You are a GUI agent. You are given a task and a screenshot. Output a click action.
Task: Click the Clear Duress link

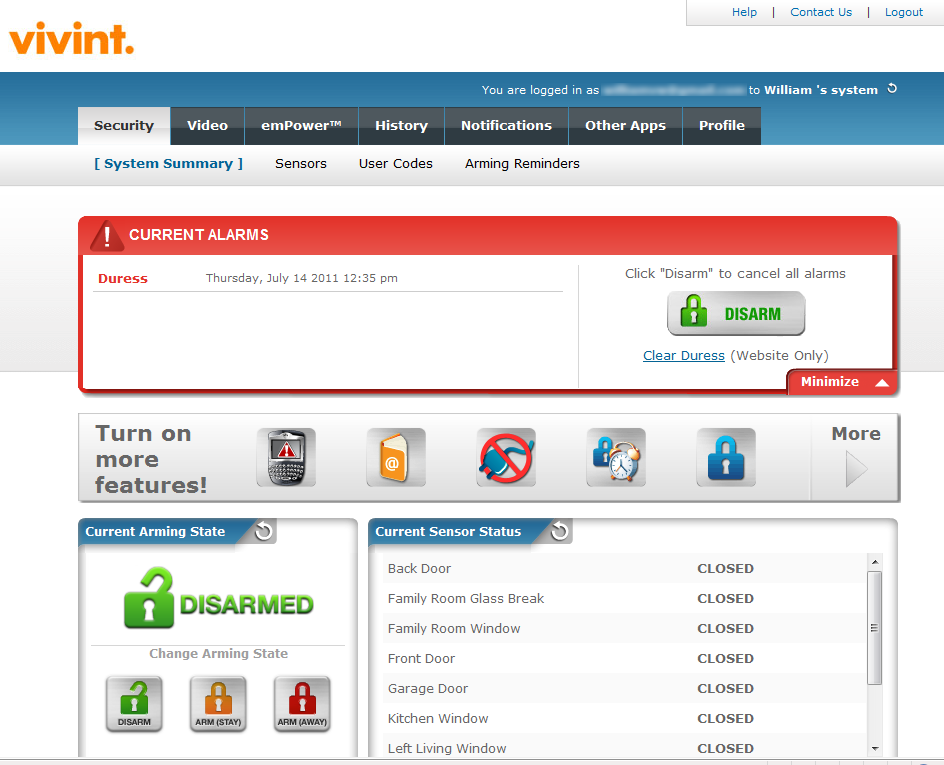tap(684, 356)
